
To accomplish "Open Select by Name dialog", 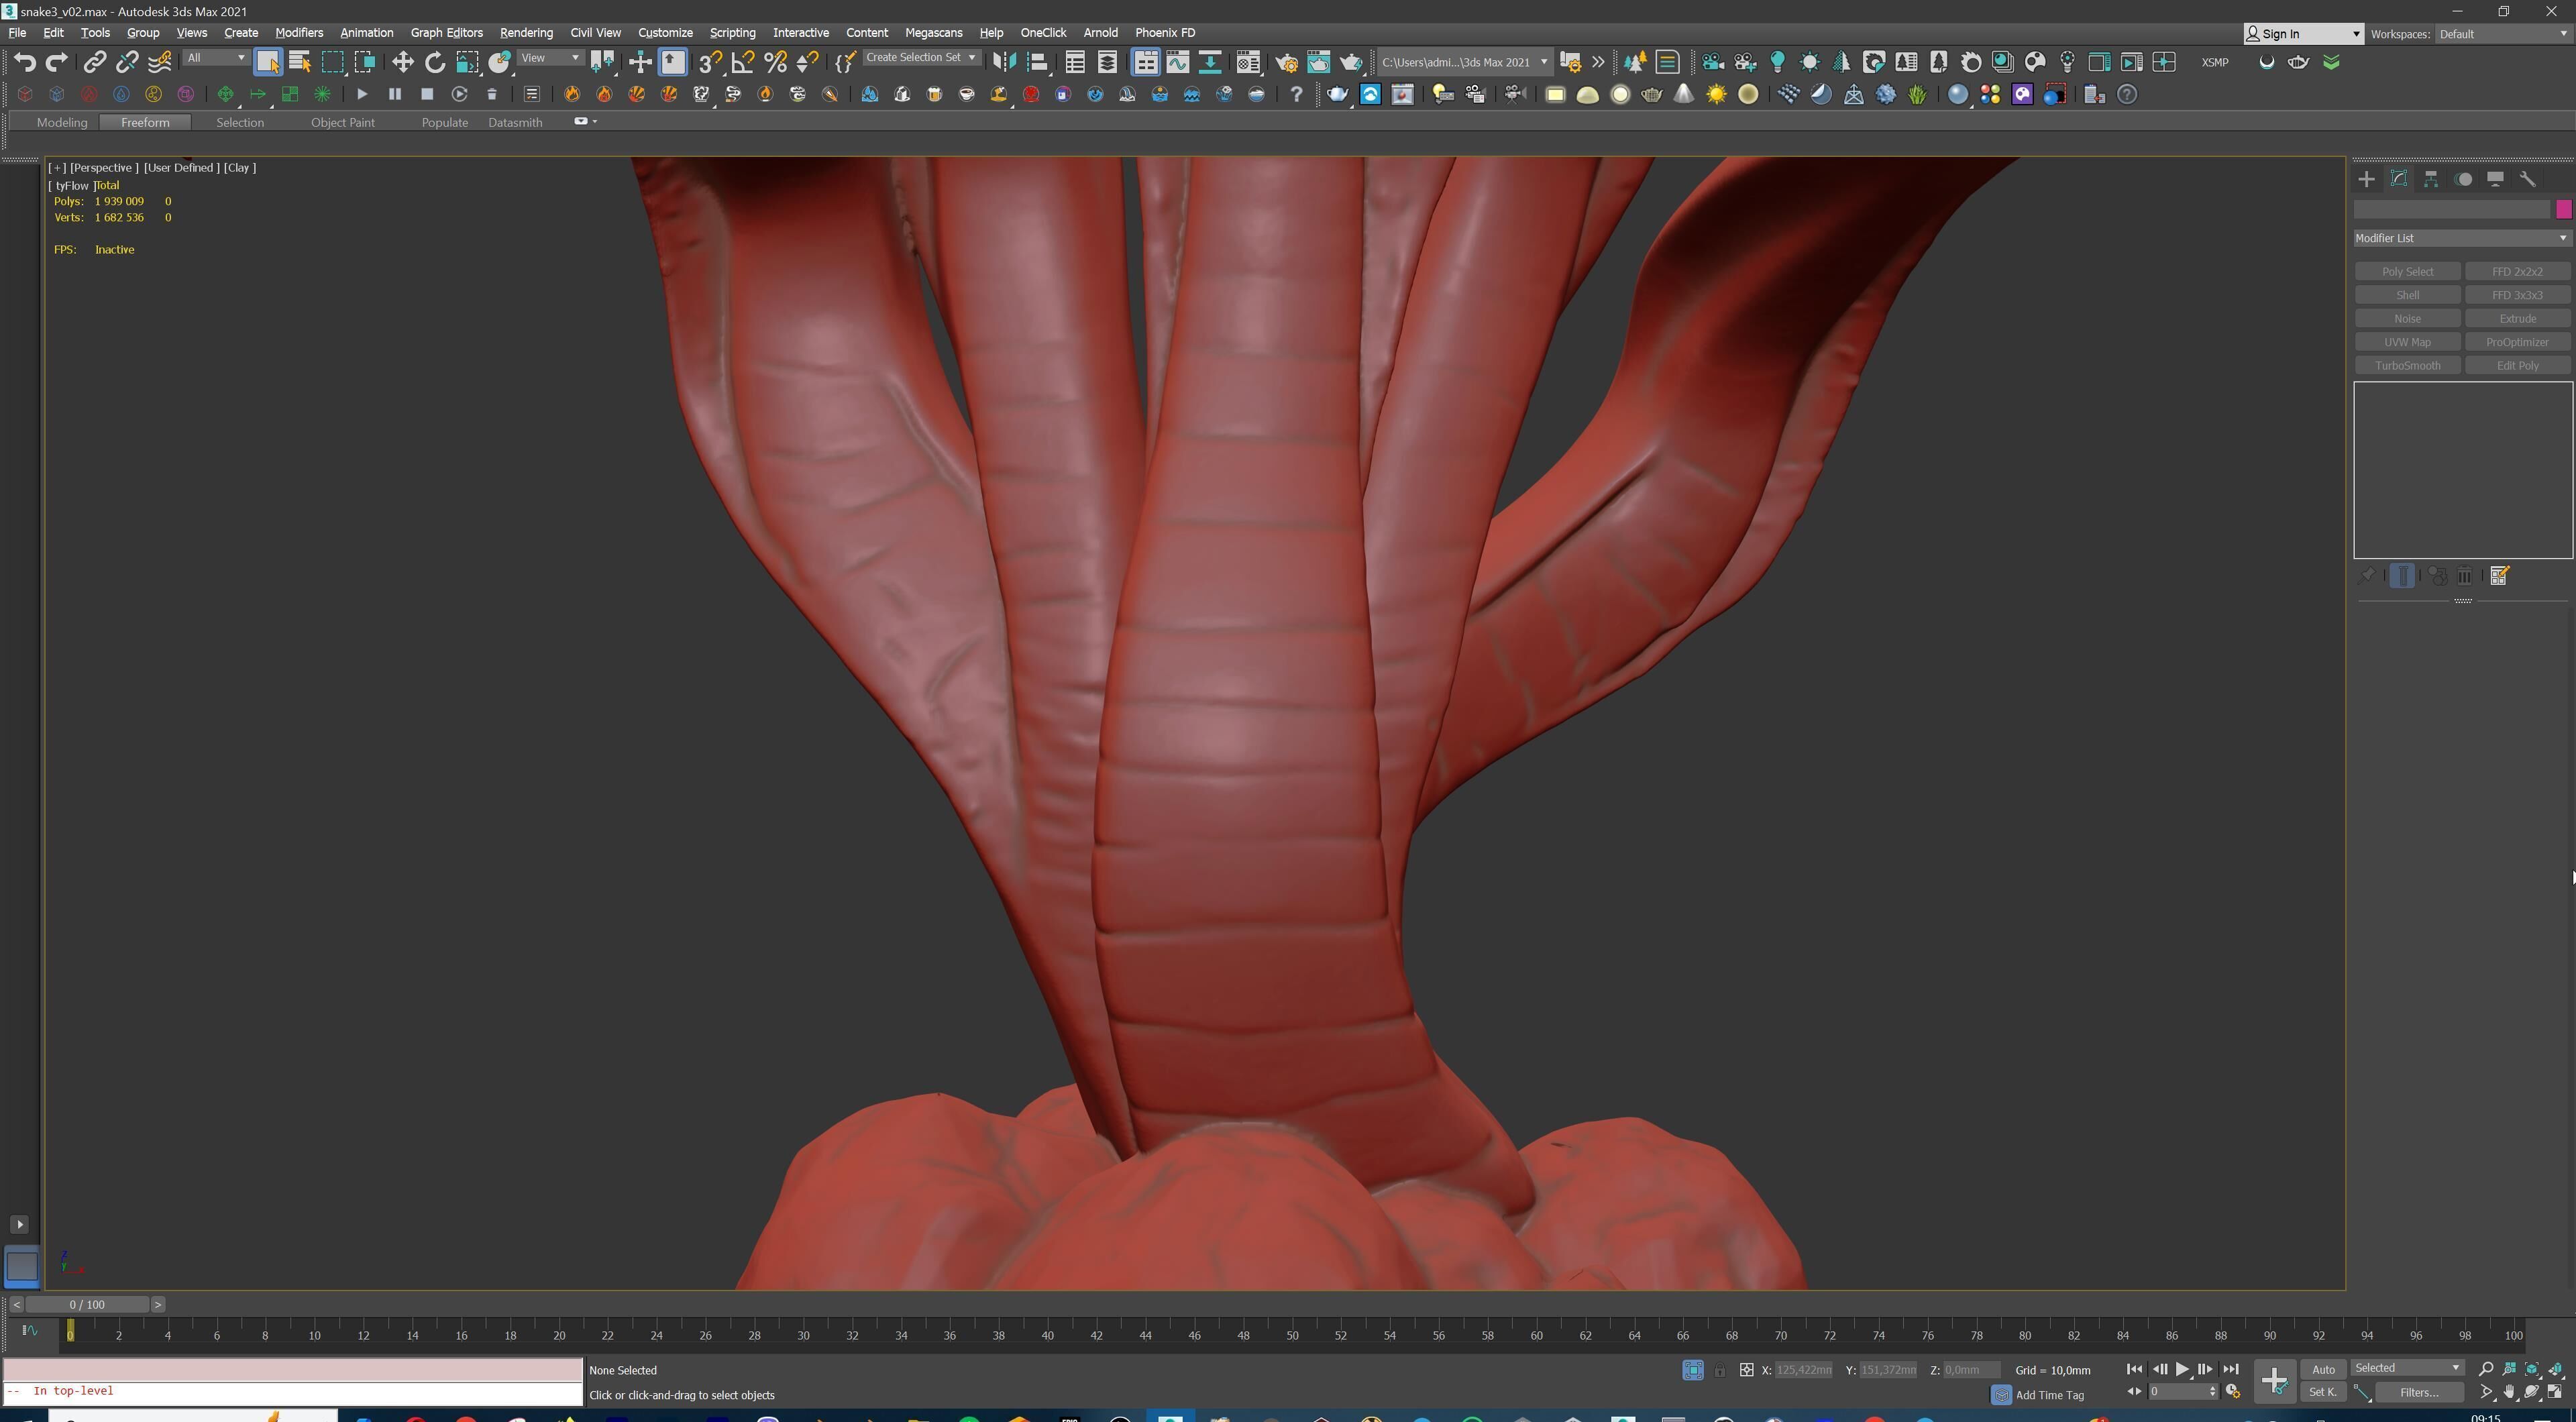I will (x=300, y=62).
